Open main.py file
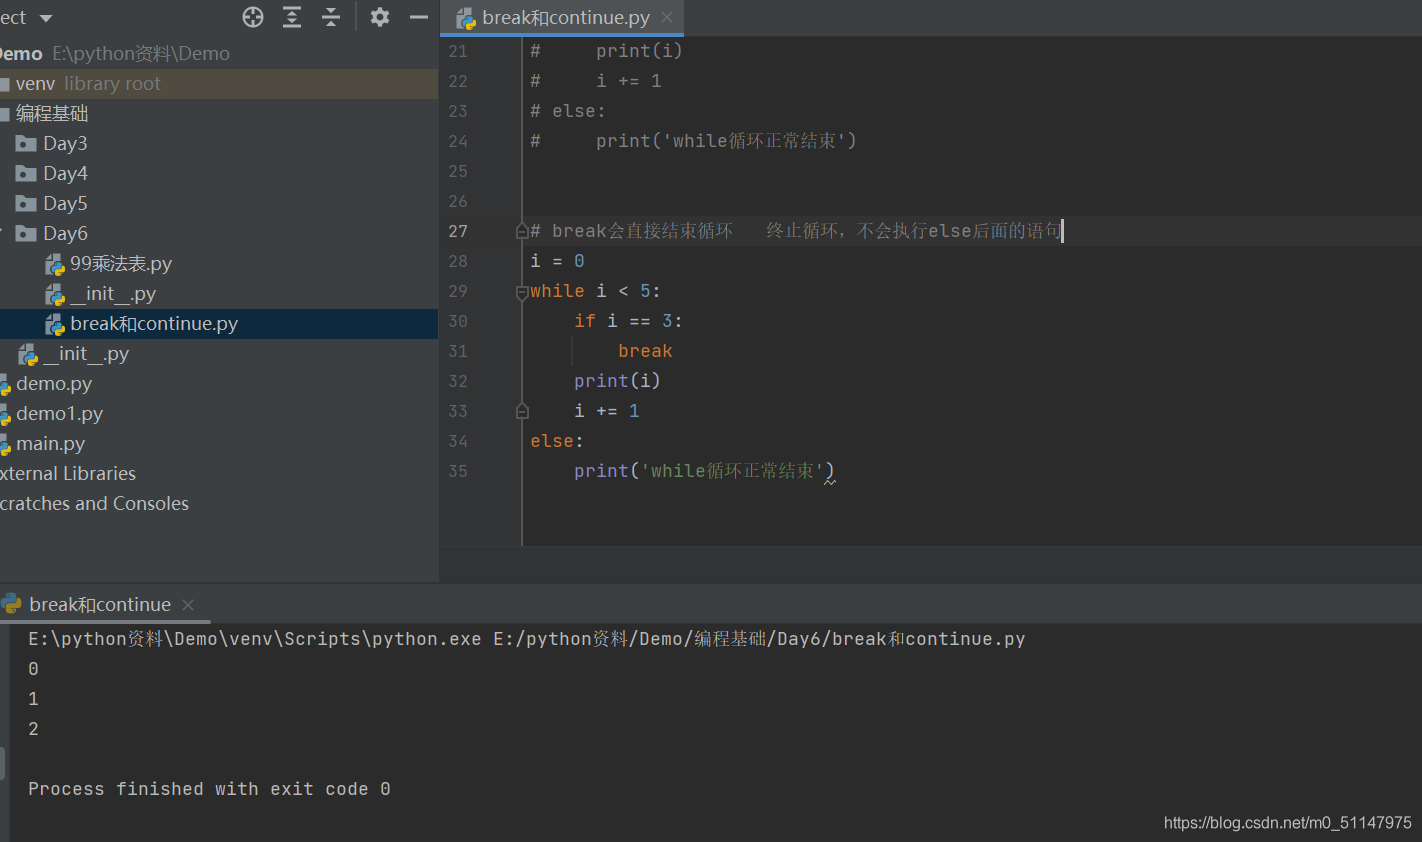This screenshot has width=1422, height=842. pyautogui.click(x=50, y=444)
